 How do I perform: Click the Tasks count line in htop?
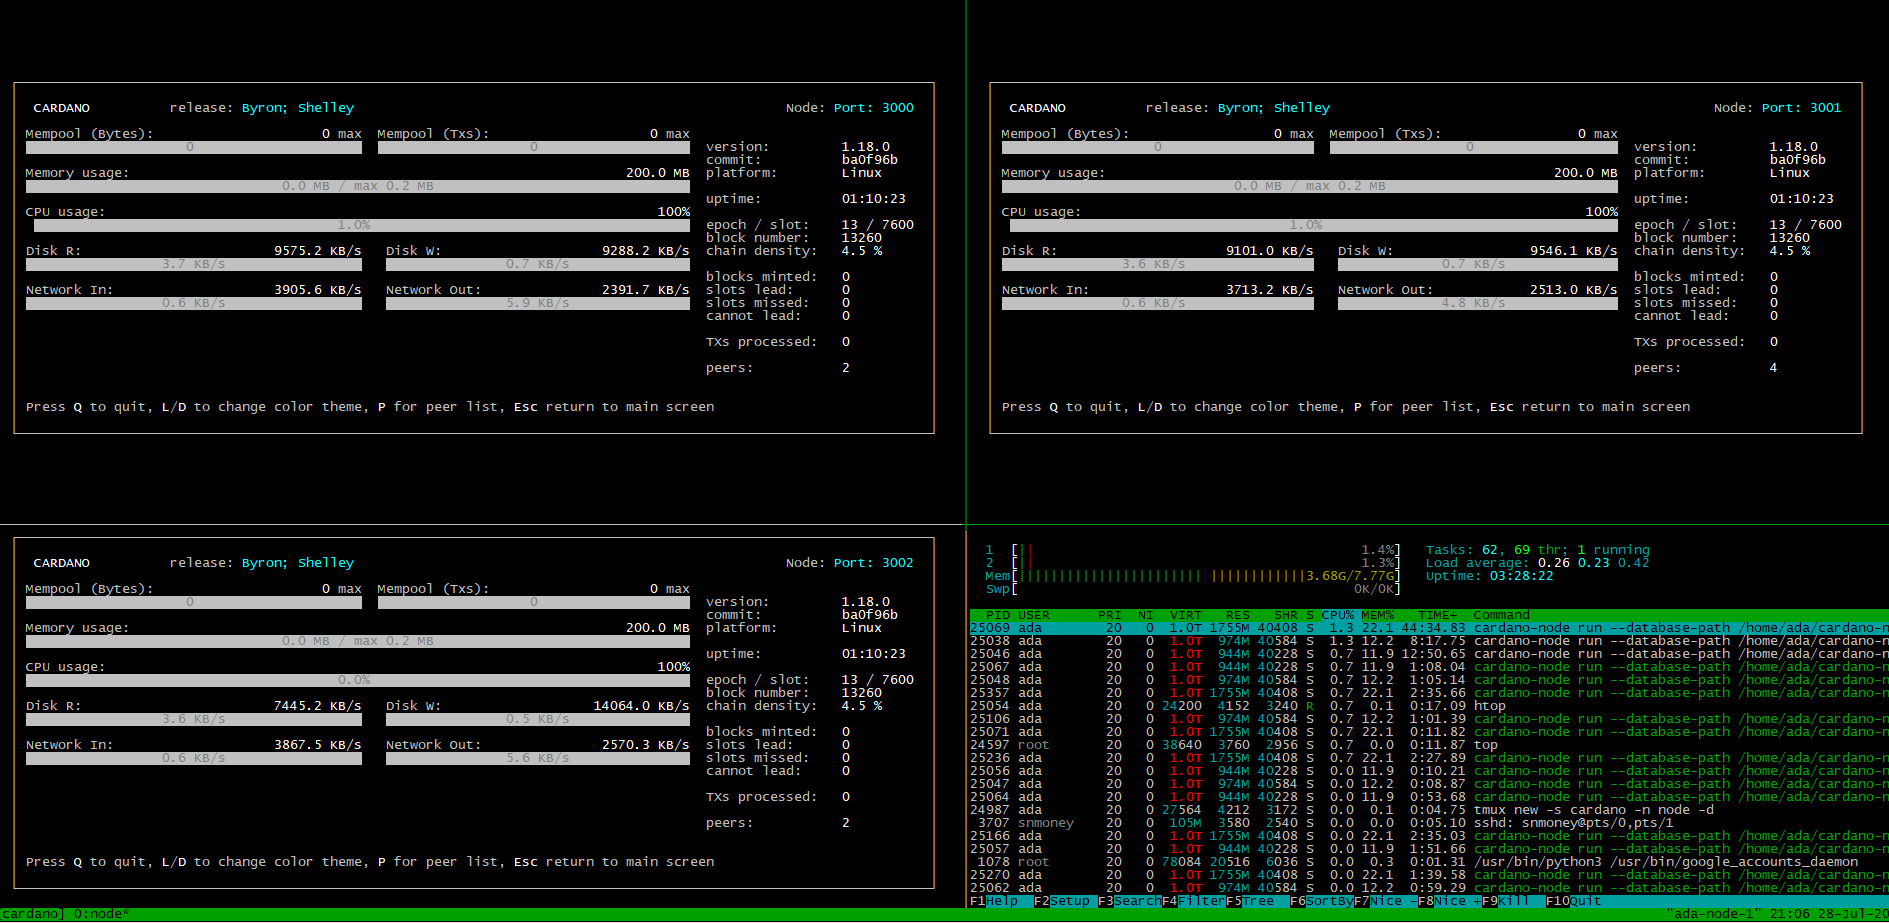tap(1538, 550)
